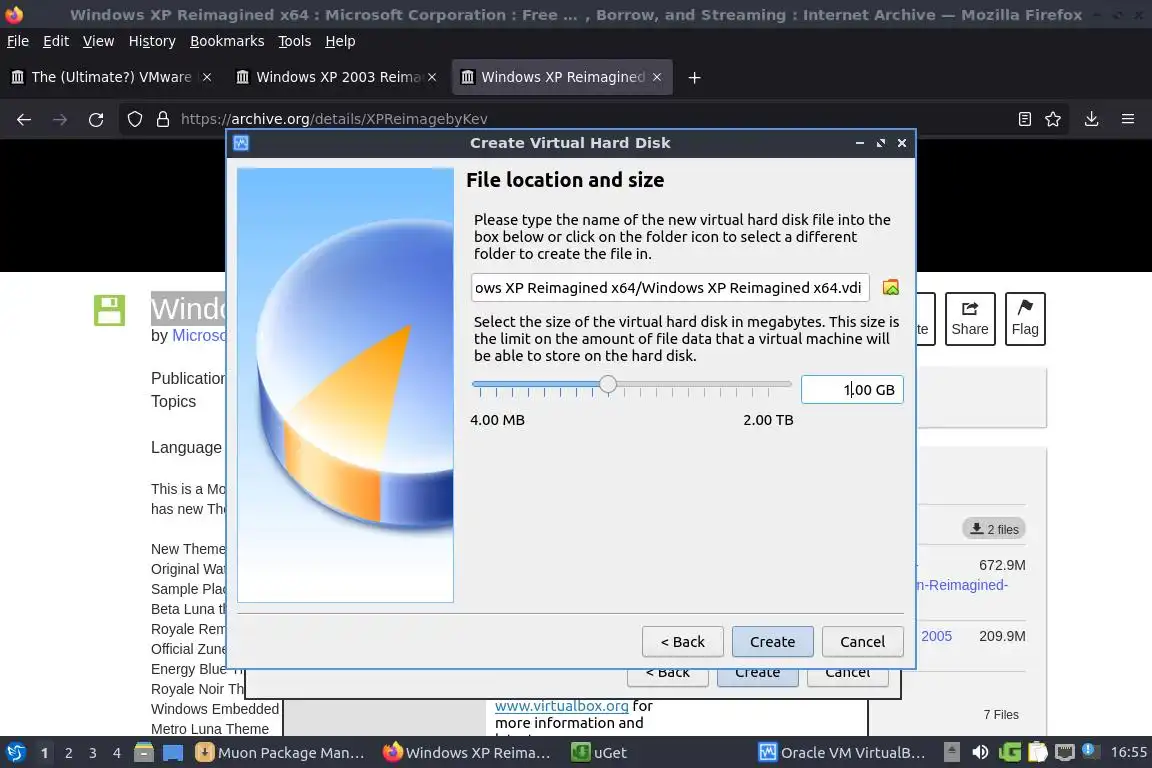Close the Windows XP Reimagined tab

tap(657, 77)
